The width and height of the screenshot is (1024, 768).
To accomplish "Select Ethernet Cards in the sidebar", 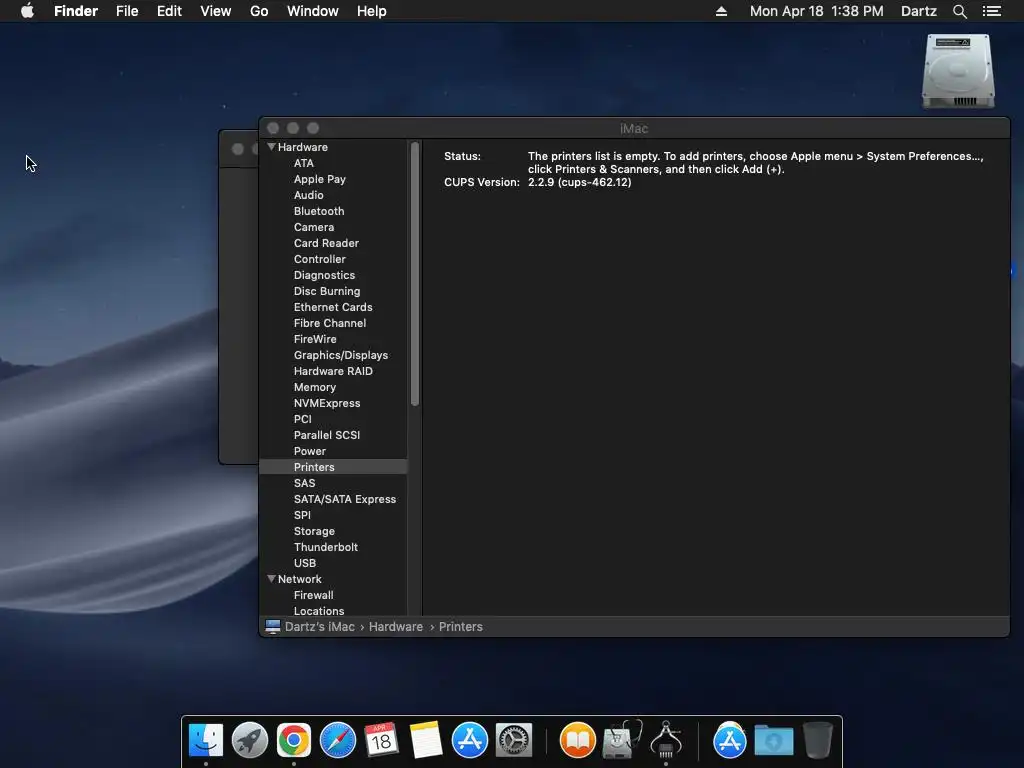I will click(x=333, y=307).
